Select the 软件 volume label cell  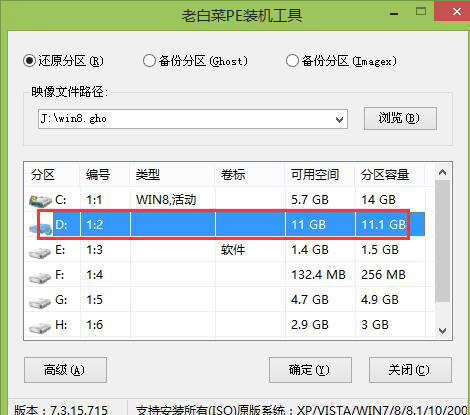point(233,250)
